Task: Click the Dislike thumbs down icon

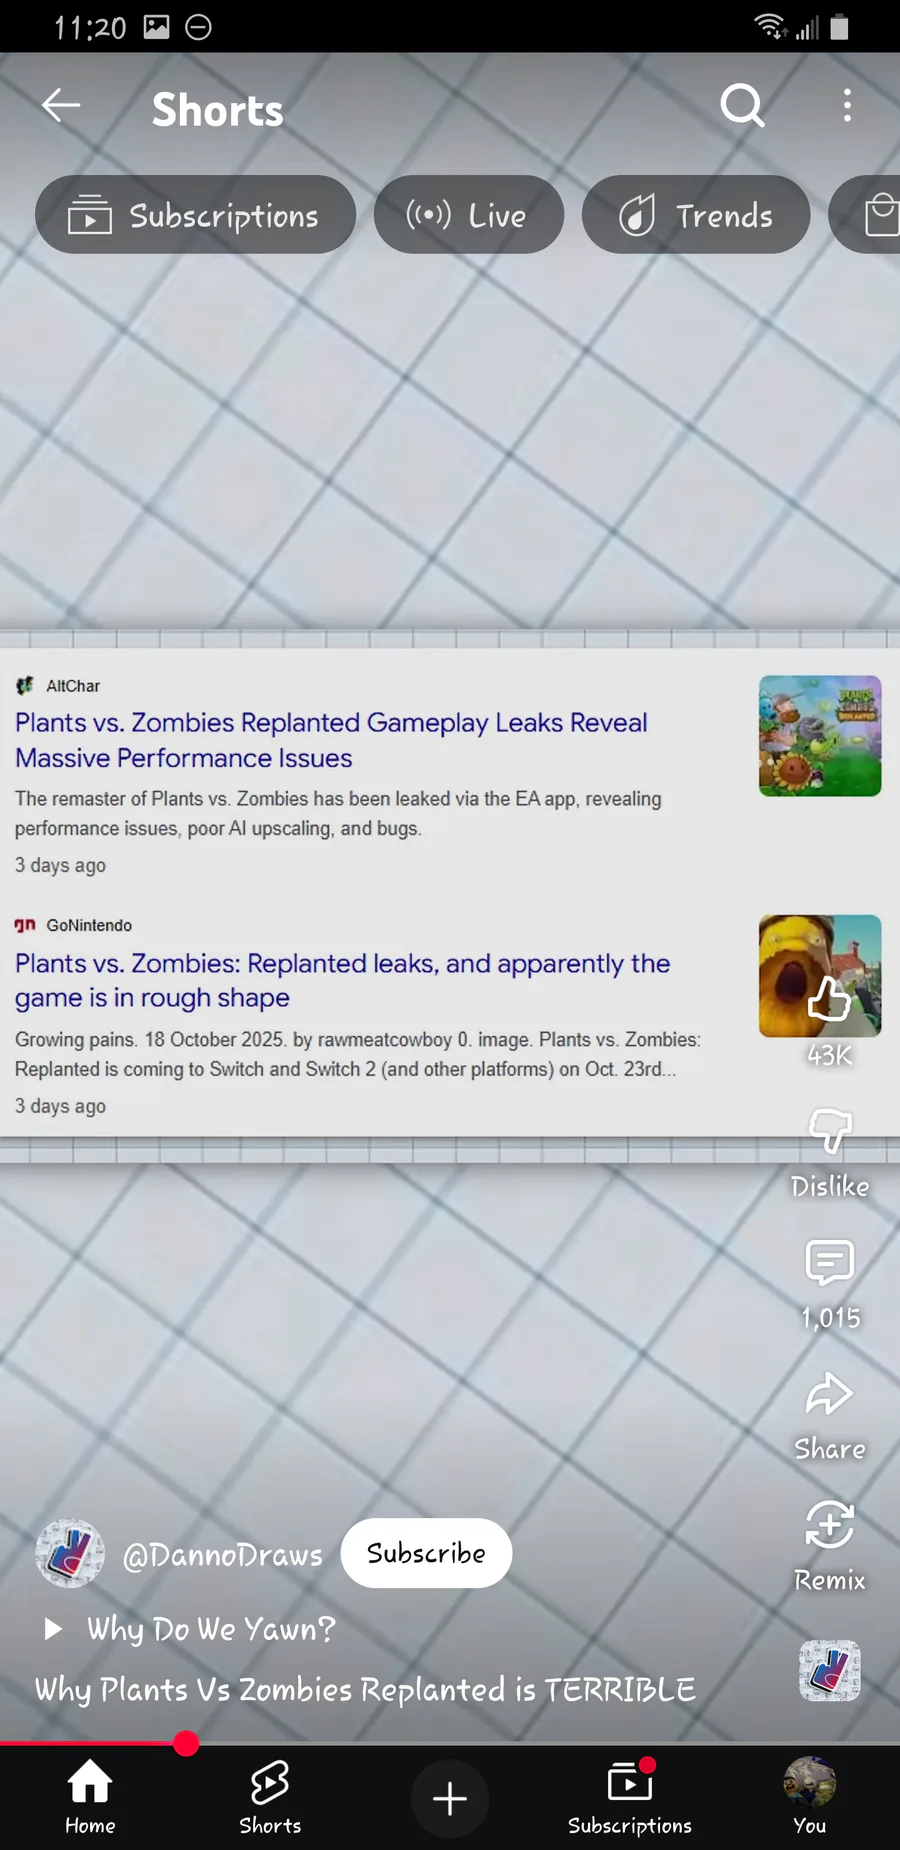Action: tap(829, 1131)
